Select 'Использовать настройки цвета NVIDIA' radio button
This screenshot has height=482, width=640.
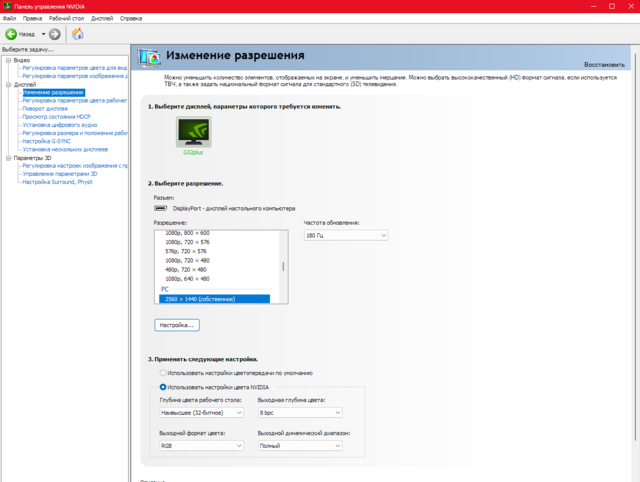[164, 386]
